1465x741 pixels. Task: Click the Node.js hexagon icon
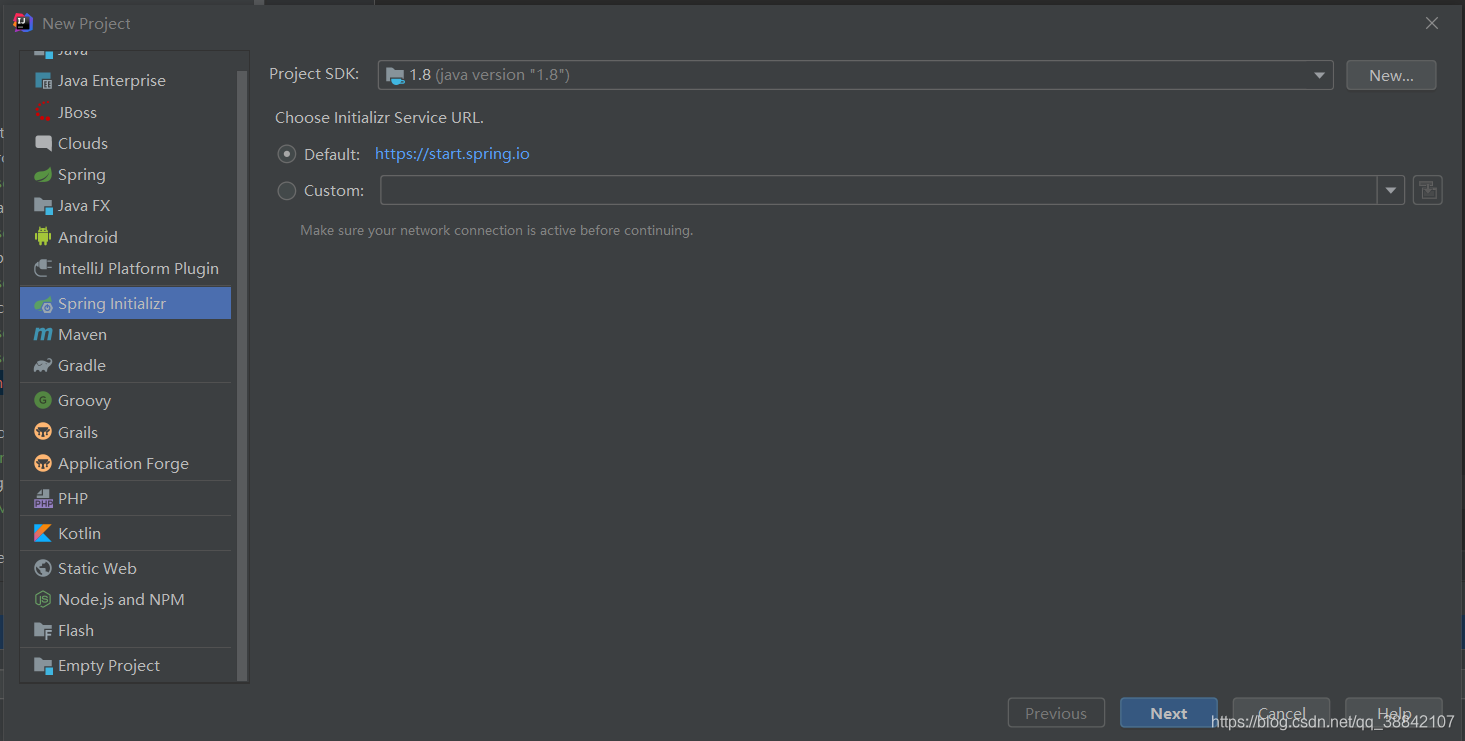43,599
